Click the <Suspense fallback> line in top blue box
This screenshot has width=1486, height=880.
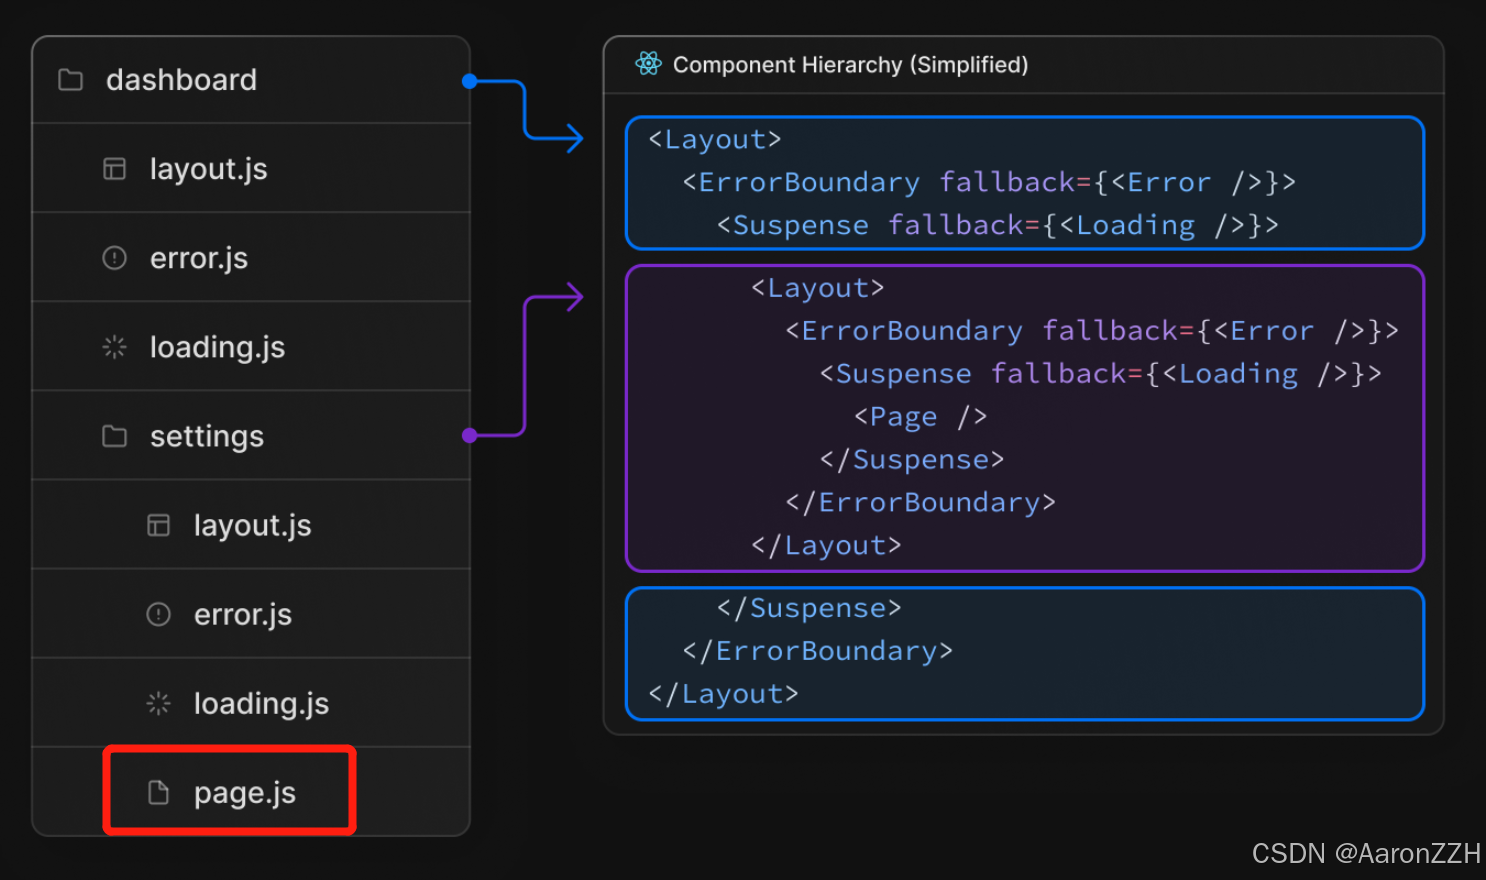pos(997,225)
